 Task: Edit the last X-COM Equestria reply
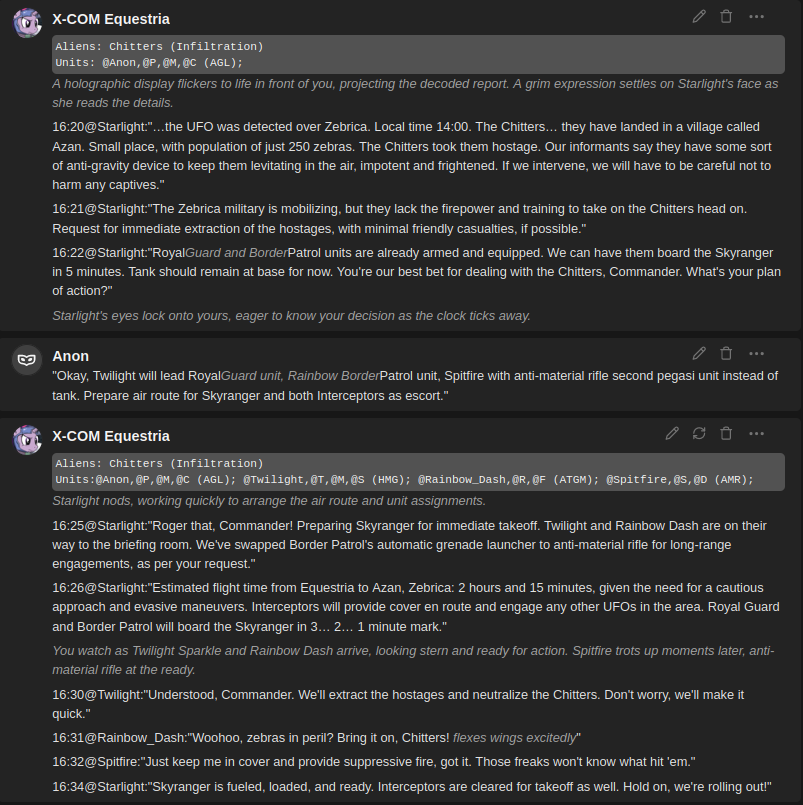(672, 433)
